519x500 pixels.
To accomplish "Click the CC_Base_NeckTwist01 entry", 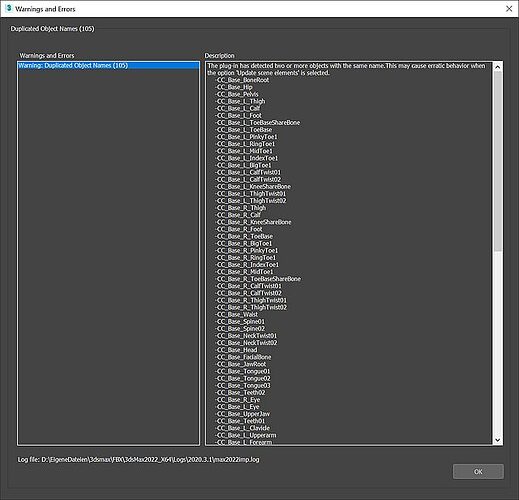I will click(246, 336).
